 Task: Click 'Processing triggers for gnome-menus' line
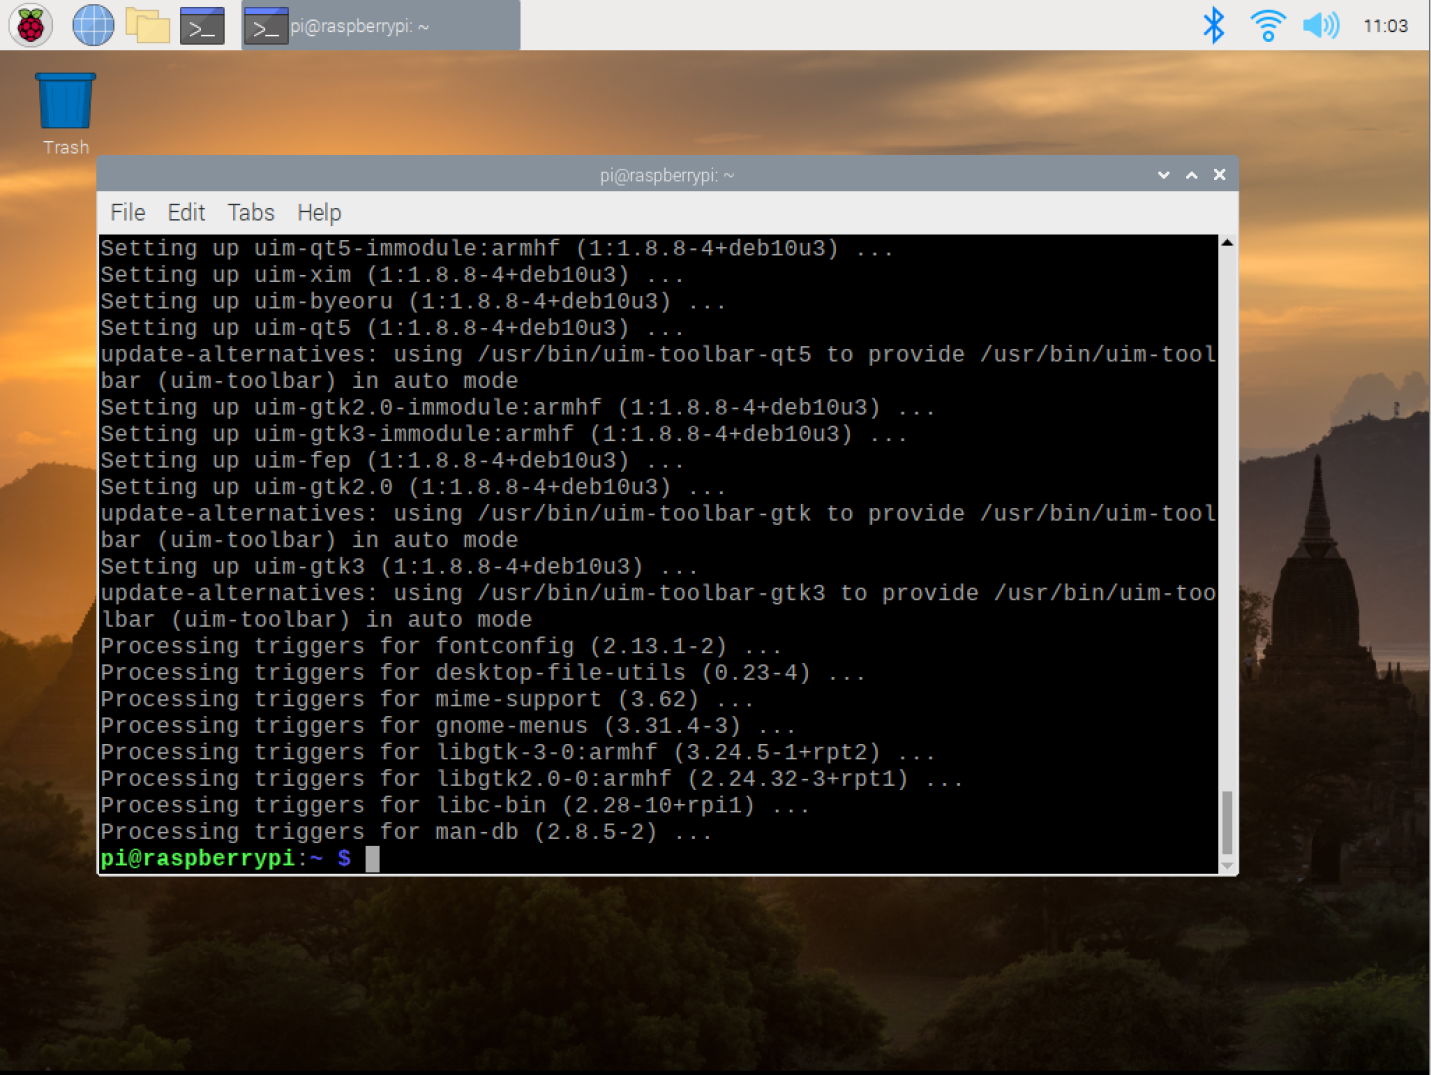(x=448, y=725)
